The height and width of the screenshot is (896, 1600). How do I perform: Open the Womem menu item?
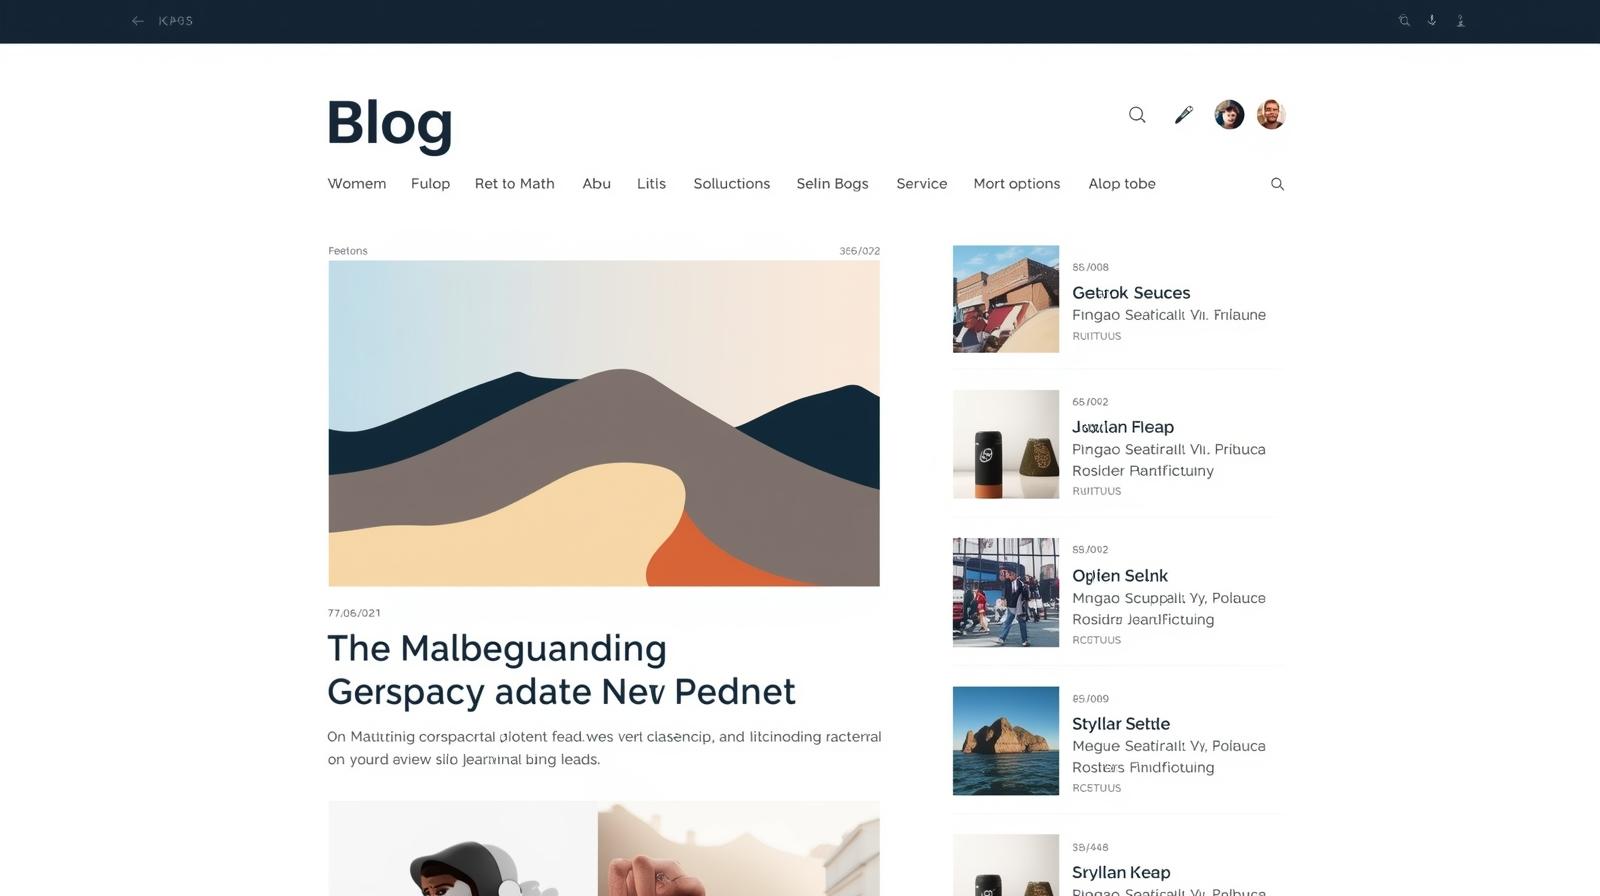357,184
